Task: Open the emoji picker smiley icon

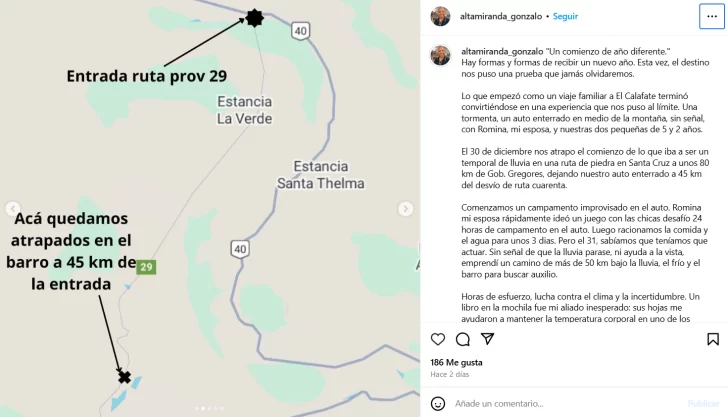Action: tap(437, 404)
